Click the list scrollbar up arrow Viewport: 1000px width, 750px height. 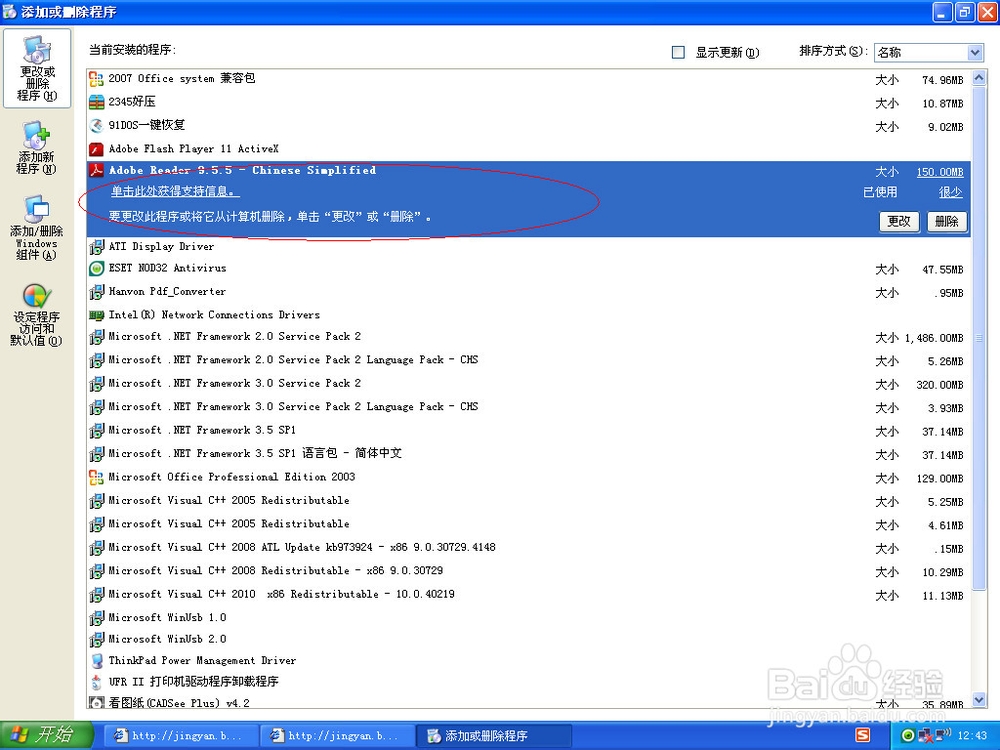tap(979, 78)
